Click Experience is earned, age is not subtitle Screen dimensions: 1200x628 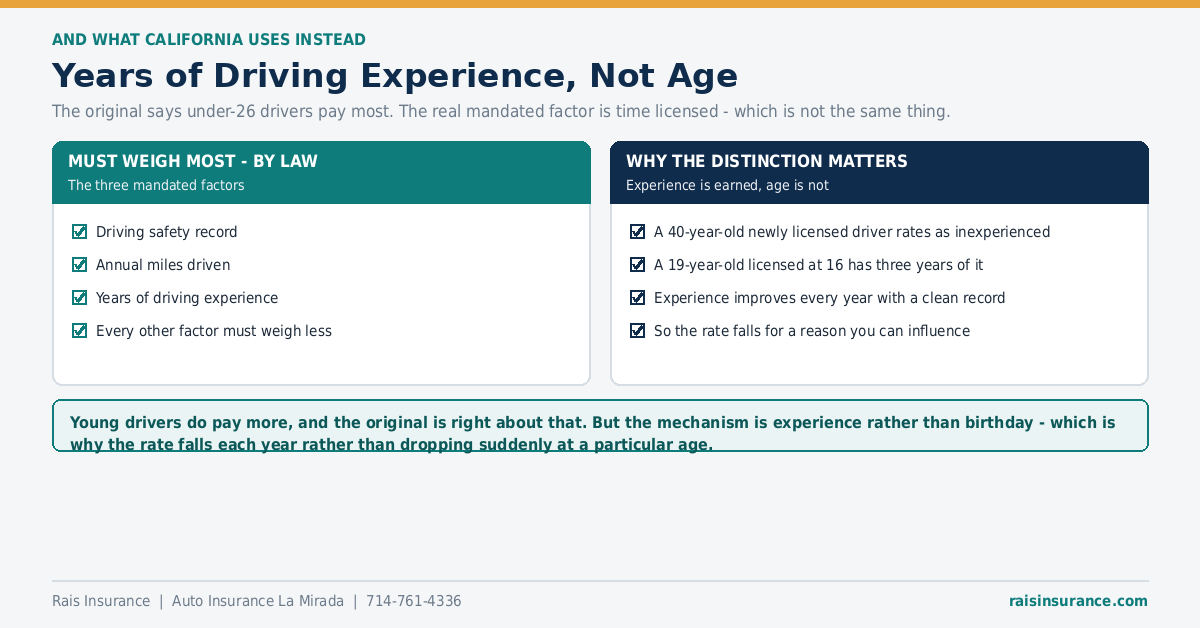click(727, 185)
